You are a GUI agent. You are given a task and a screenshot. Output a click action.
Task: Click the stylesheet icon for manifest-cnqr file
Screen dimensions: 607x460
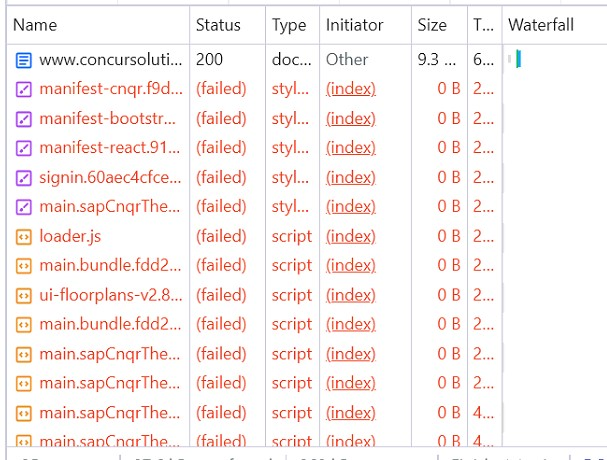pos(23,89)
